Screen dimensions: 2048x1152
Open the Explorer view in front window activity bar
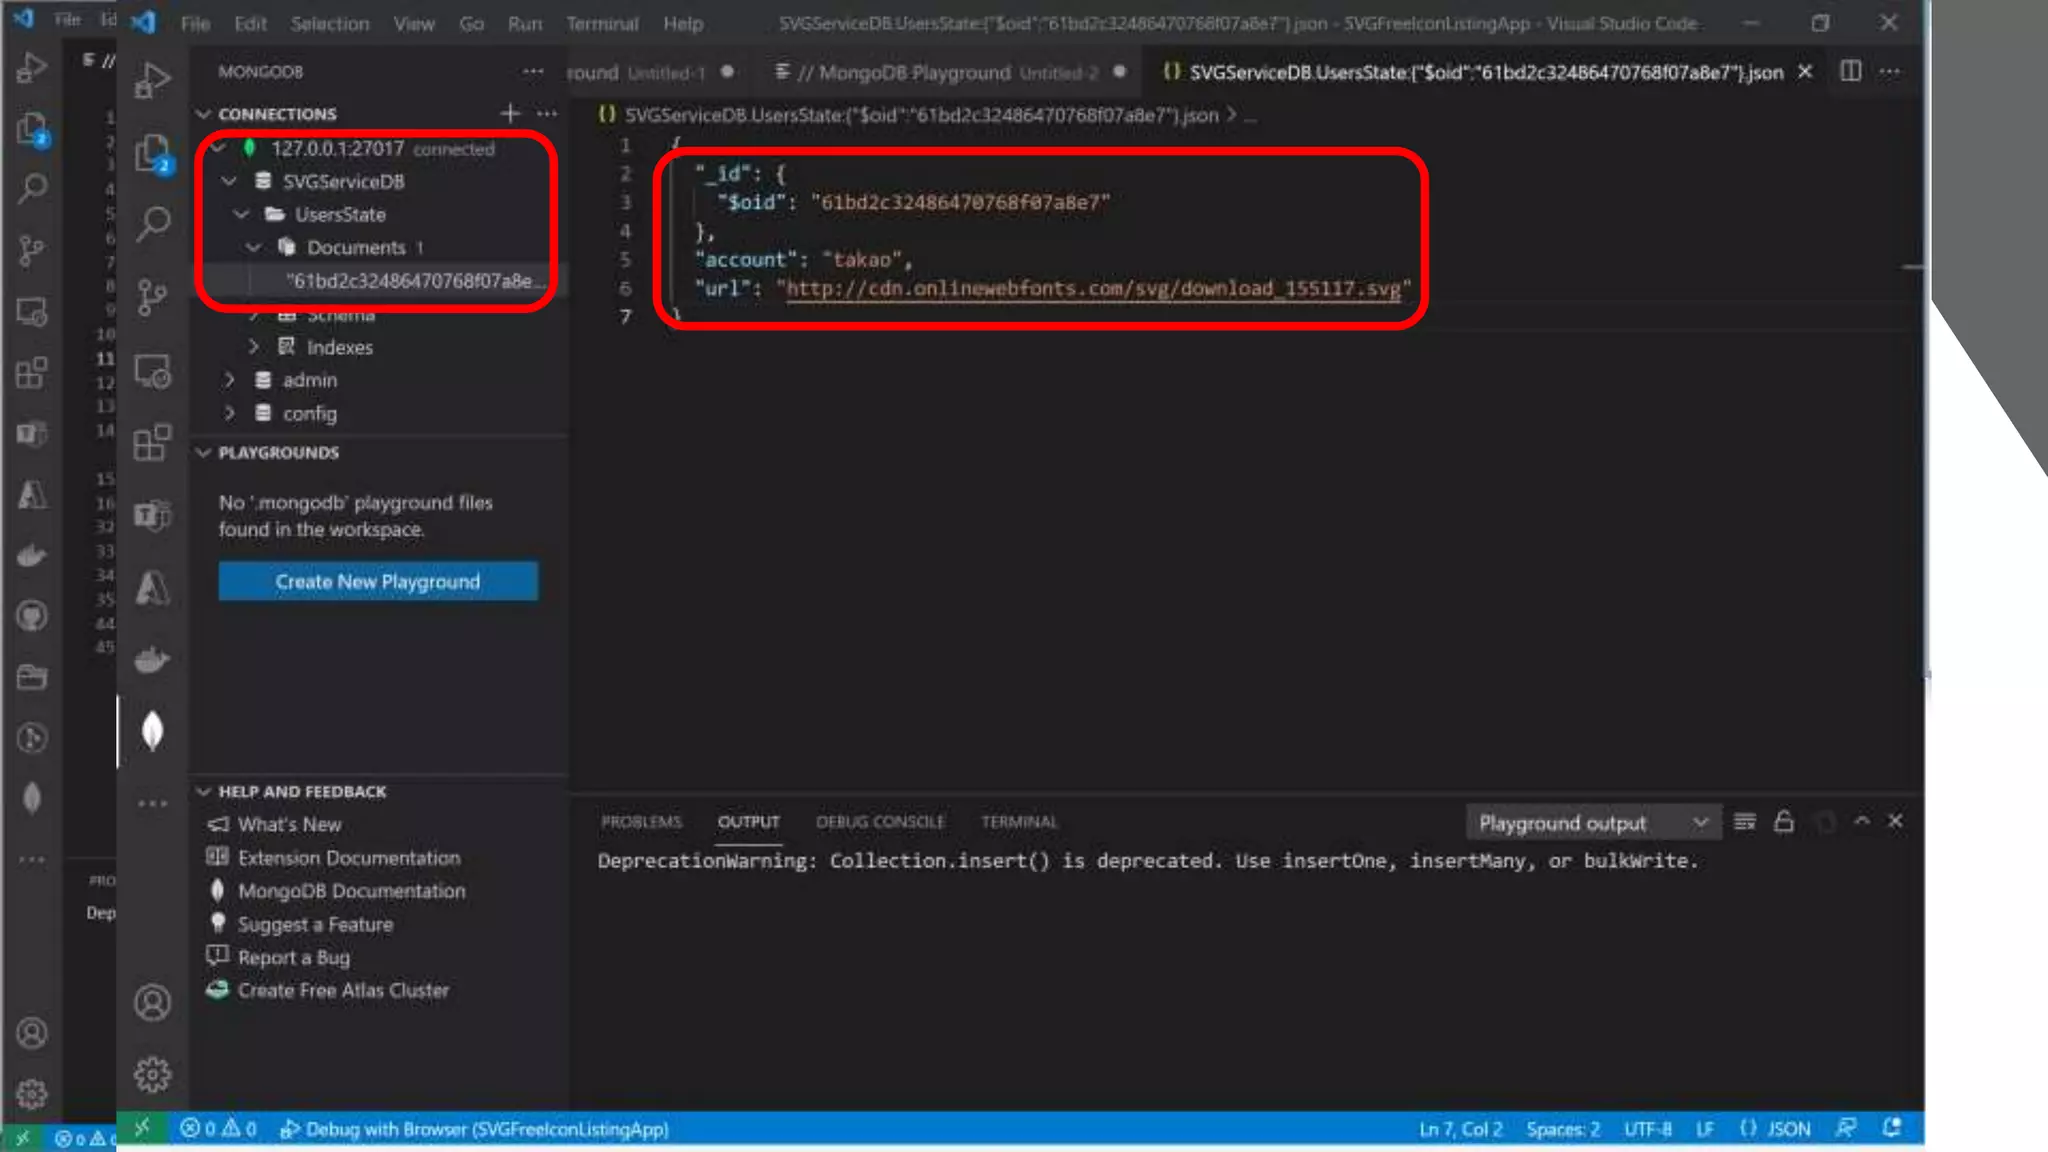click(x=153, y=154)
